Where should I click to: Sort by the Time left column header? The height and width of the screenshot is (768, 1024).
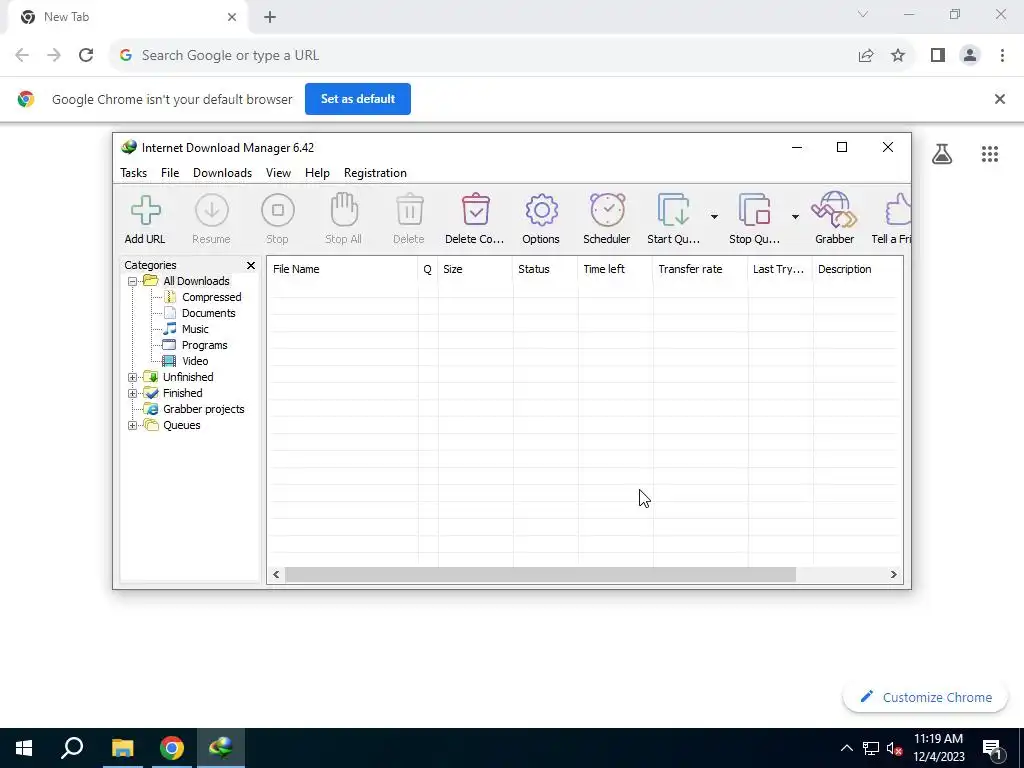pyautogui.click(x=615, y=269)
